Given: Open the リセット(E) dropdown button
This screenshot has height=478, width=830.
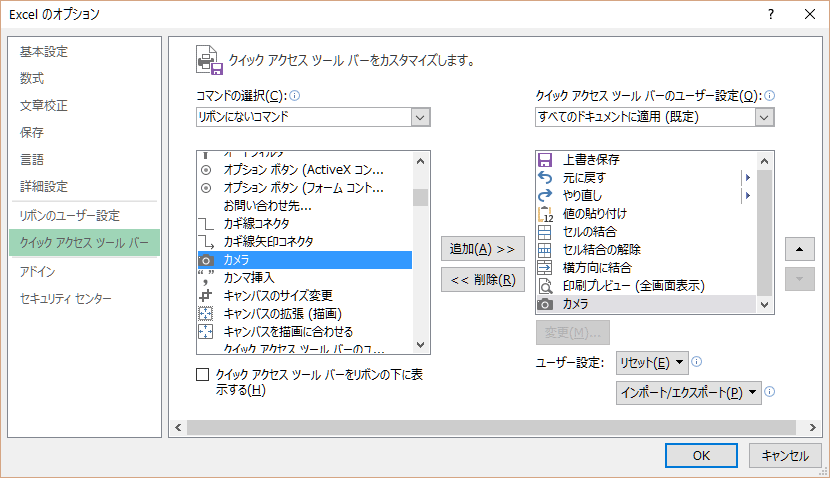Looking at the screenshot, I should tap(652, 363).
